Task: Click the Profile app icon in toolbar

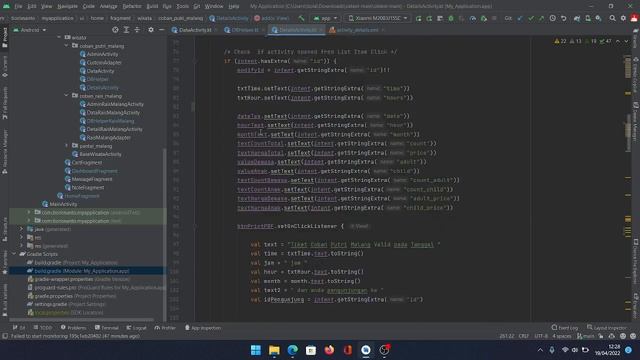Action: point(473,18)
